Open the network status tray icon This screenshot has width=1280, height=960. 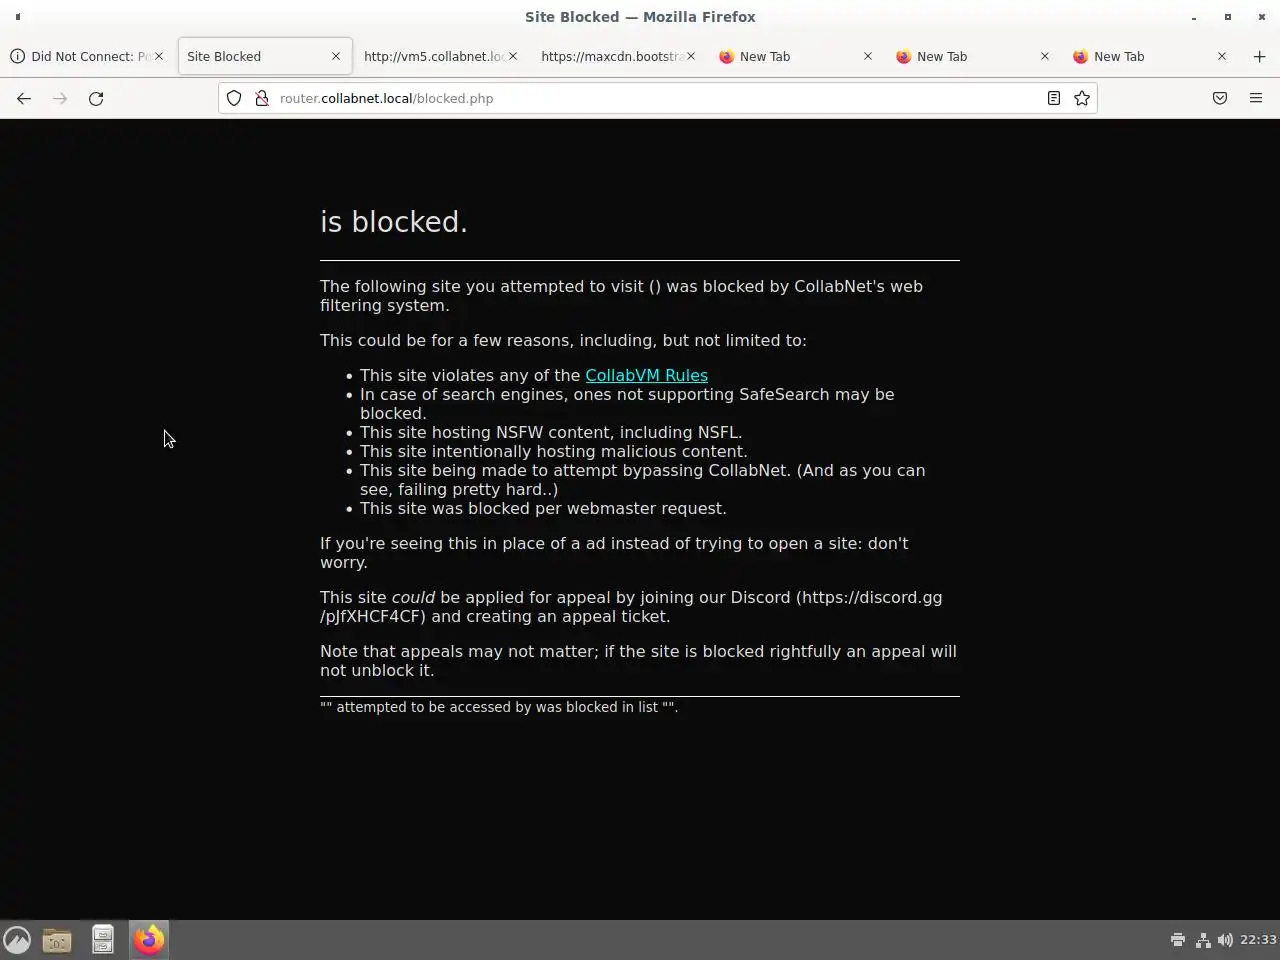tap(1203, 940)
